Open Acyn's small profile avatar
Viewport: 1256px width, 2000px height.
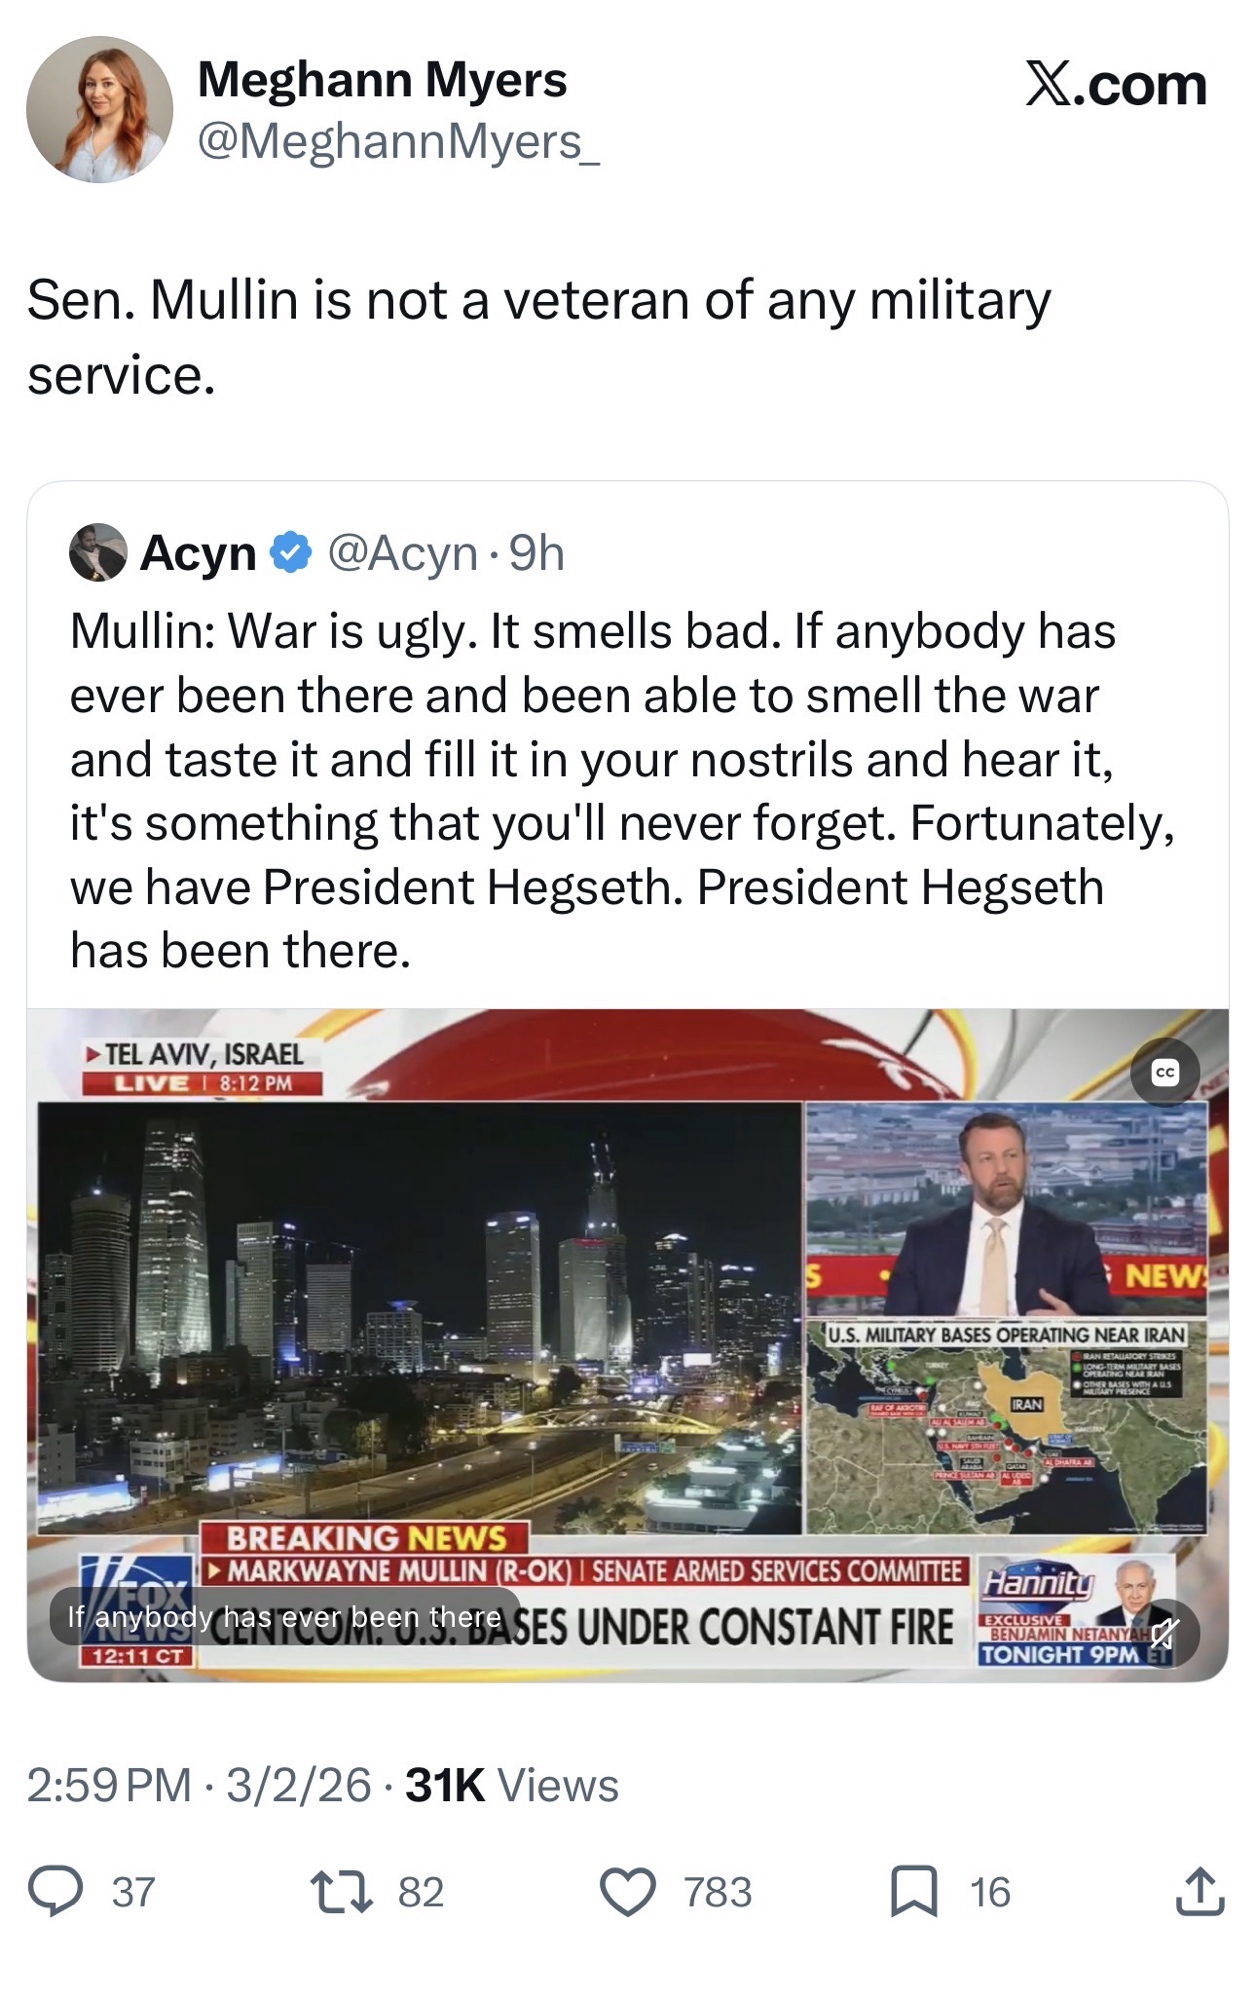coord(98,552)
